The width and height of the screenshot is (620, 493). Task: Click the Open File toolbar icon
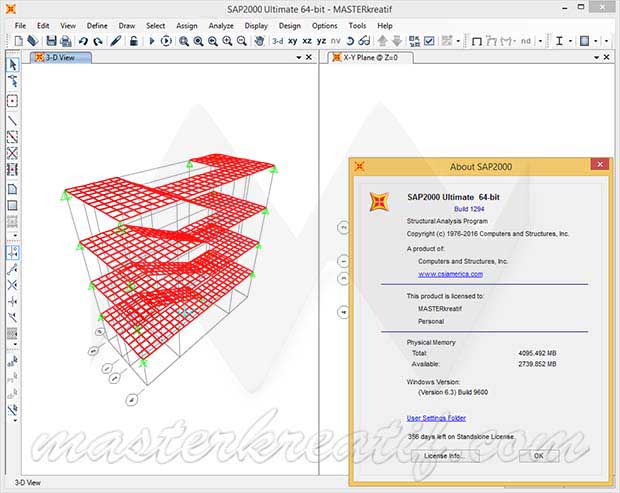coord(32,41)
